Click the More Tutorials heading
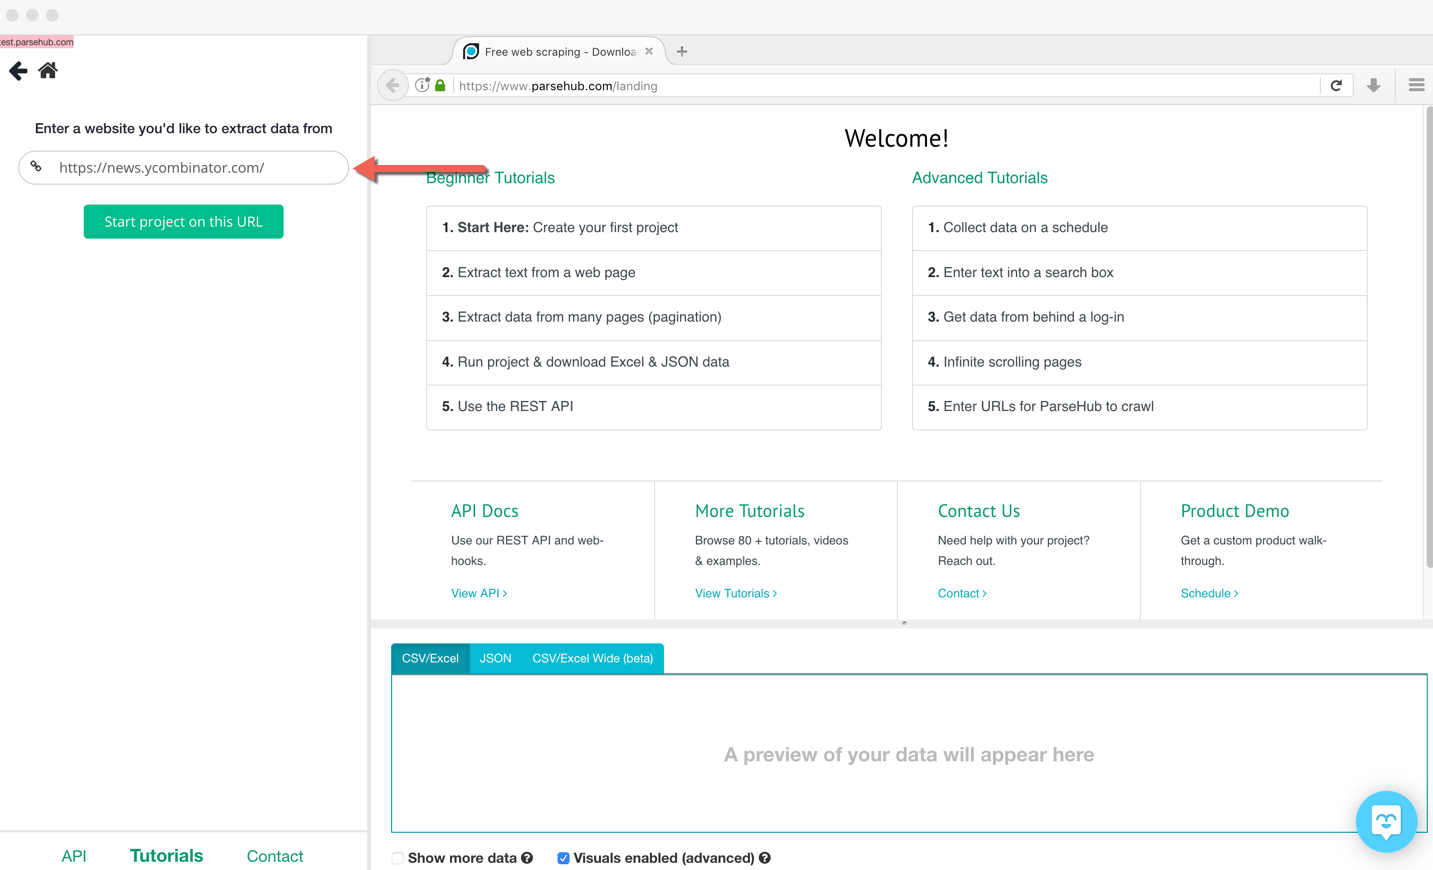Screen dimensions: 1433x870 (750, 511)
